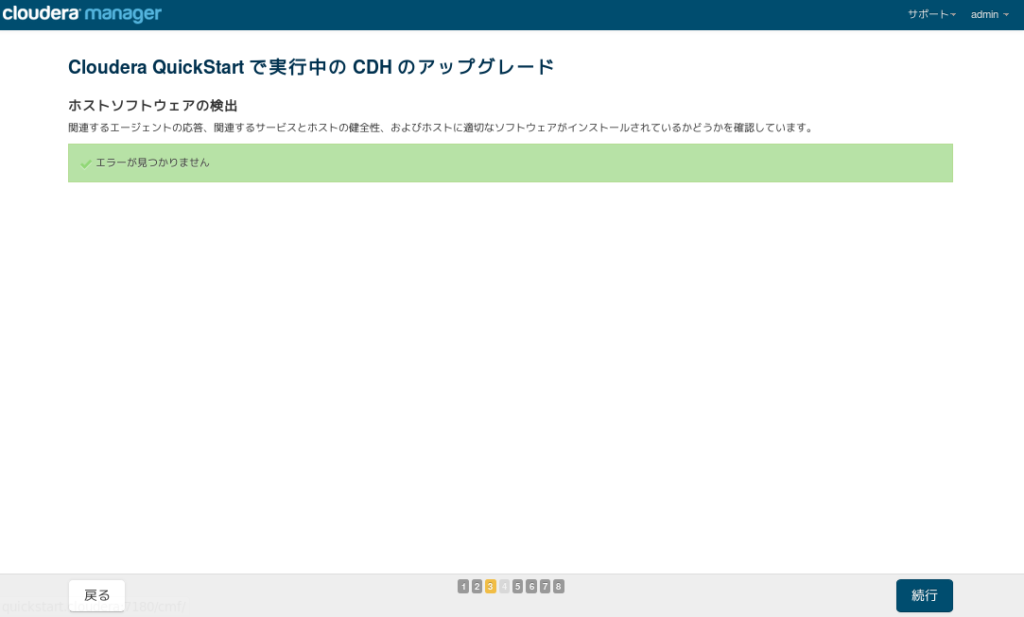The width and height of the screenshot is (1024, 617).
Task: Jump to final step 8 badge
Action: coord(558,586)
